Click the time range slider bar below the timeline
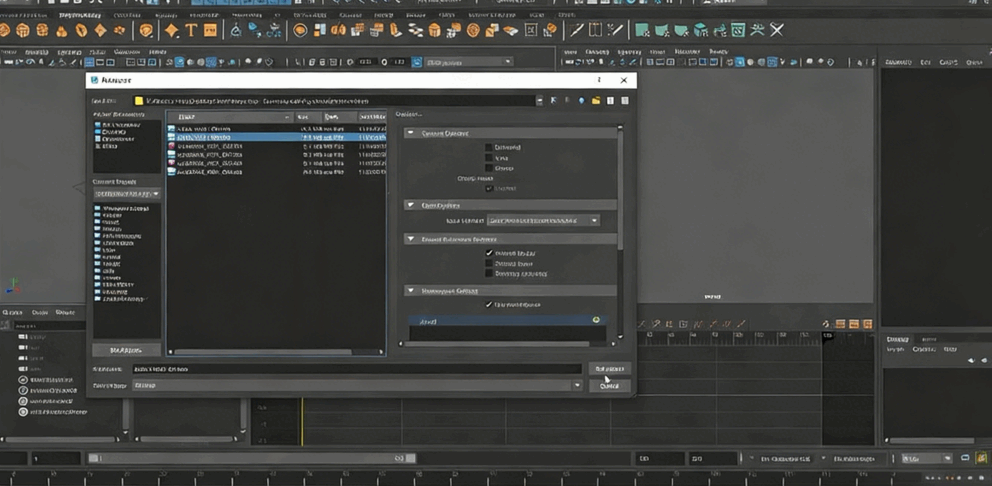The width and height of the screenshot is (992, 486). (250, 458)
